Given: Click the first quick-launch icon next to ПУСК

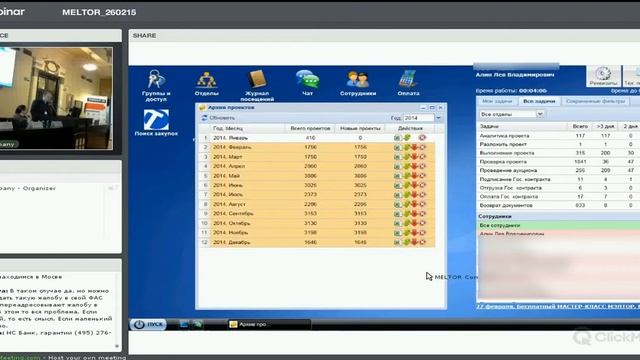Looking at the screenshot, I should pos(184,324).
